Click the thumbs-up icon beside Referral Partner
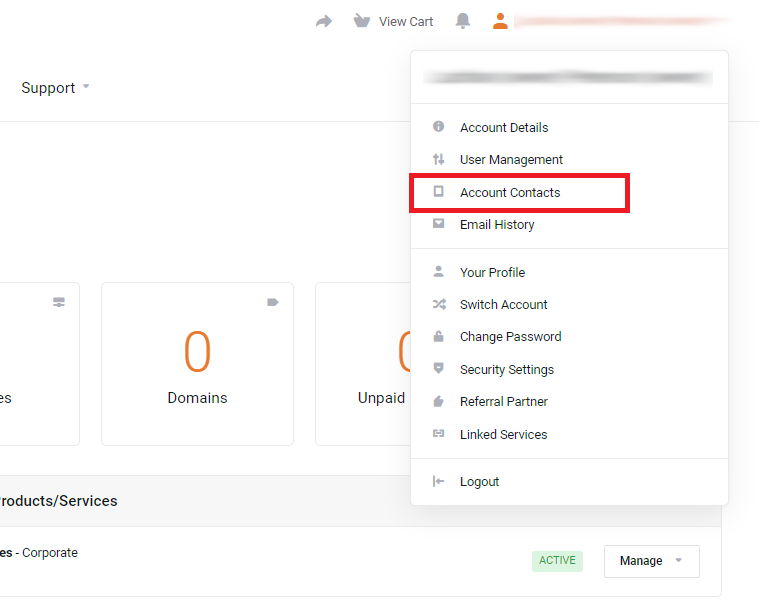 click(439, 401)
